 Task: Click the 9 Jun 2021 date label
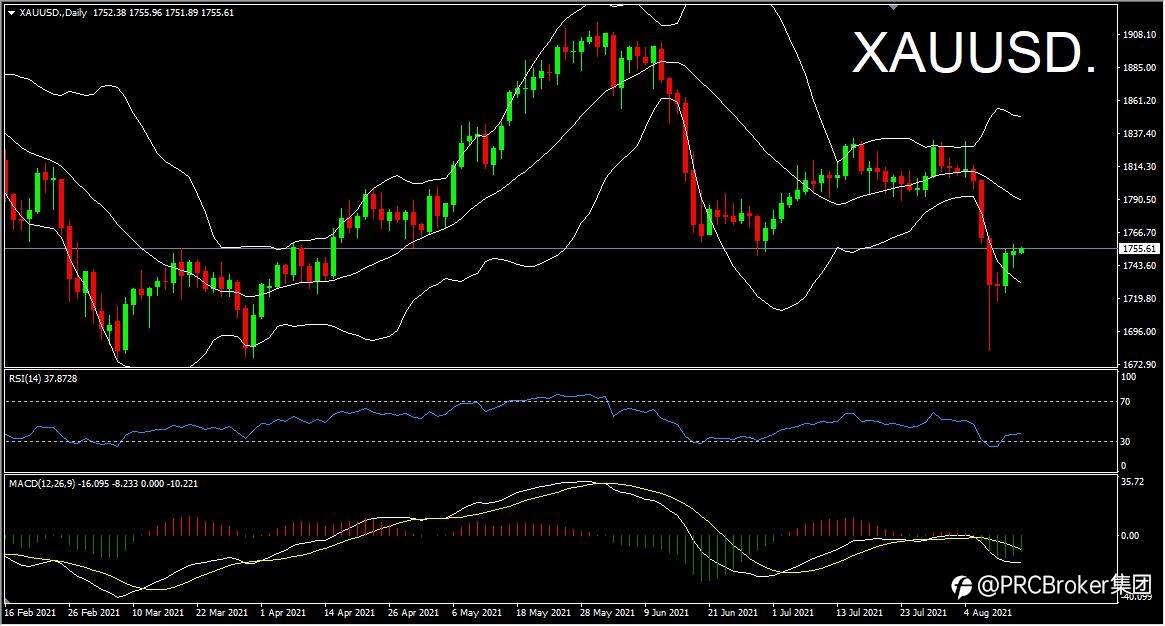[666, 613]
